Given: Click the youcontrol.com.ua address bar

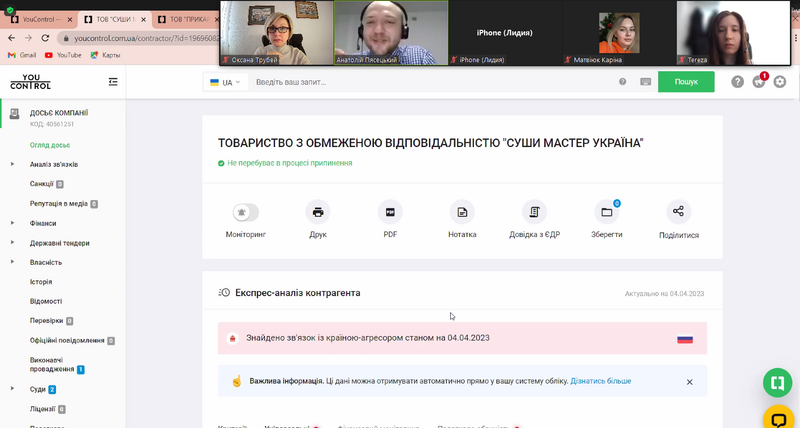Looking at the screenshot, I should (139, 38).
